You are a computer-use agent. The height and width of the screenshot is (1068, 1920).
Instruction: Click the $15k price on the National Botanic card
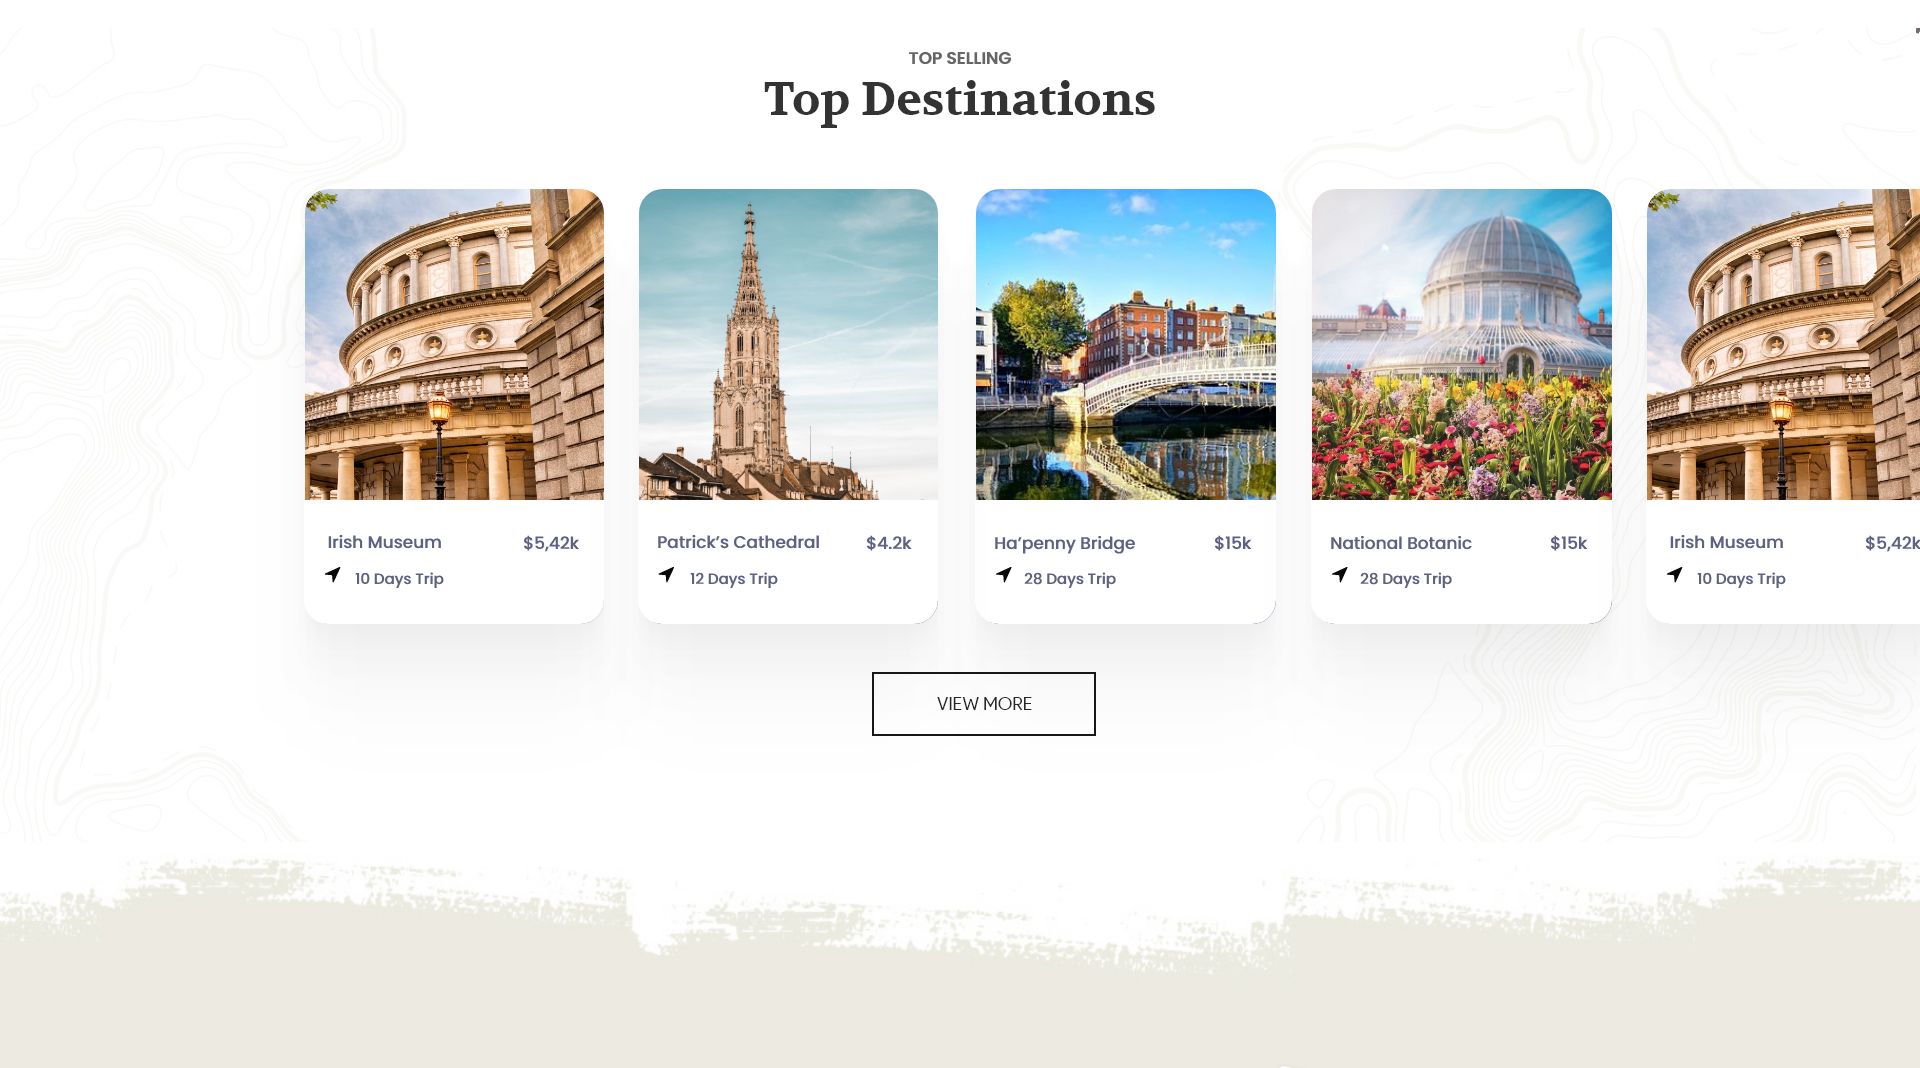(1568, 543)
